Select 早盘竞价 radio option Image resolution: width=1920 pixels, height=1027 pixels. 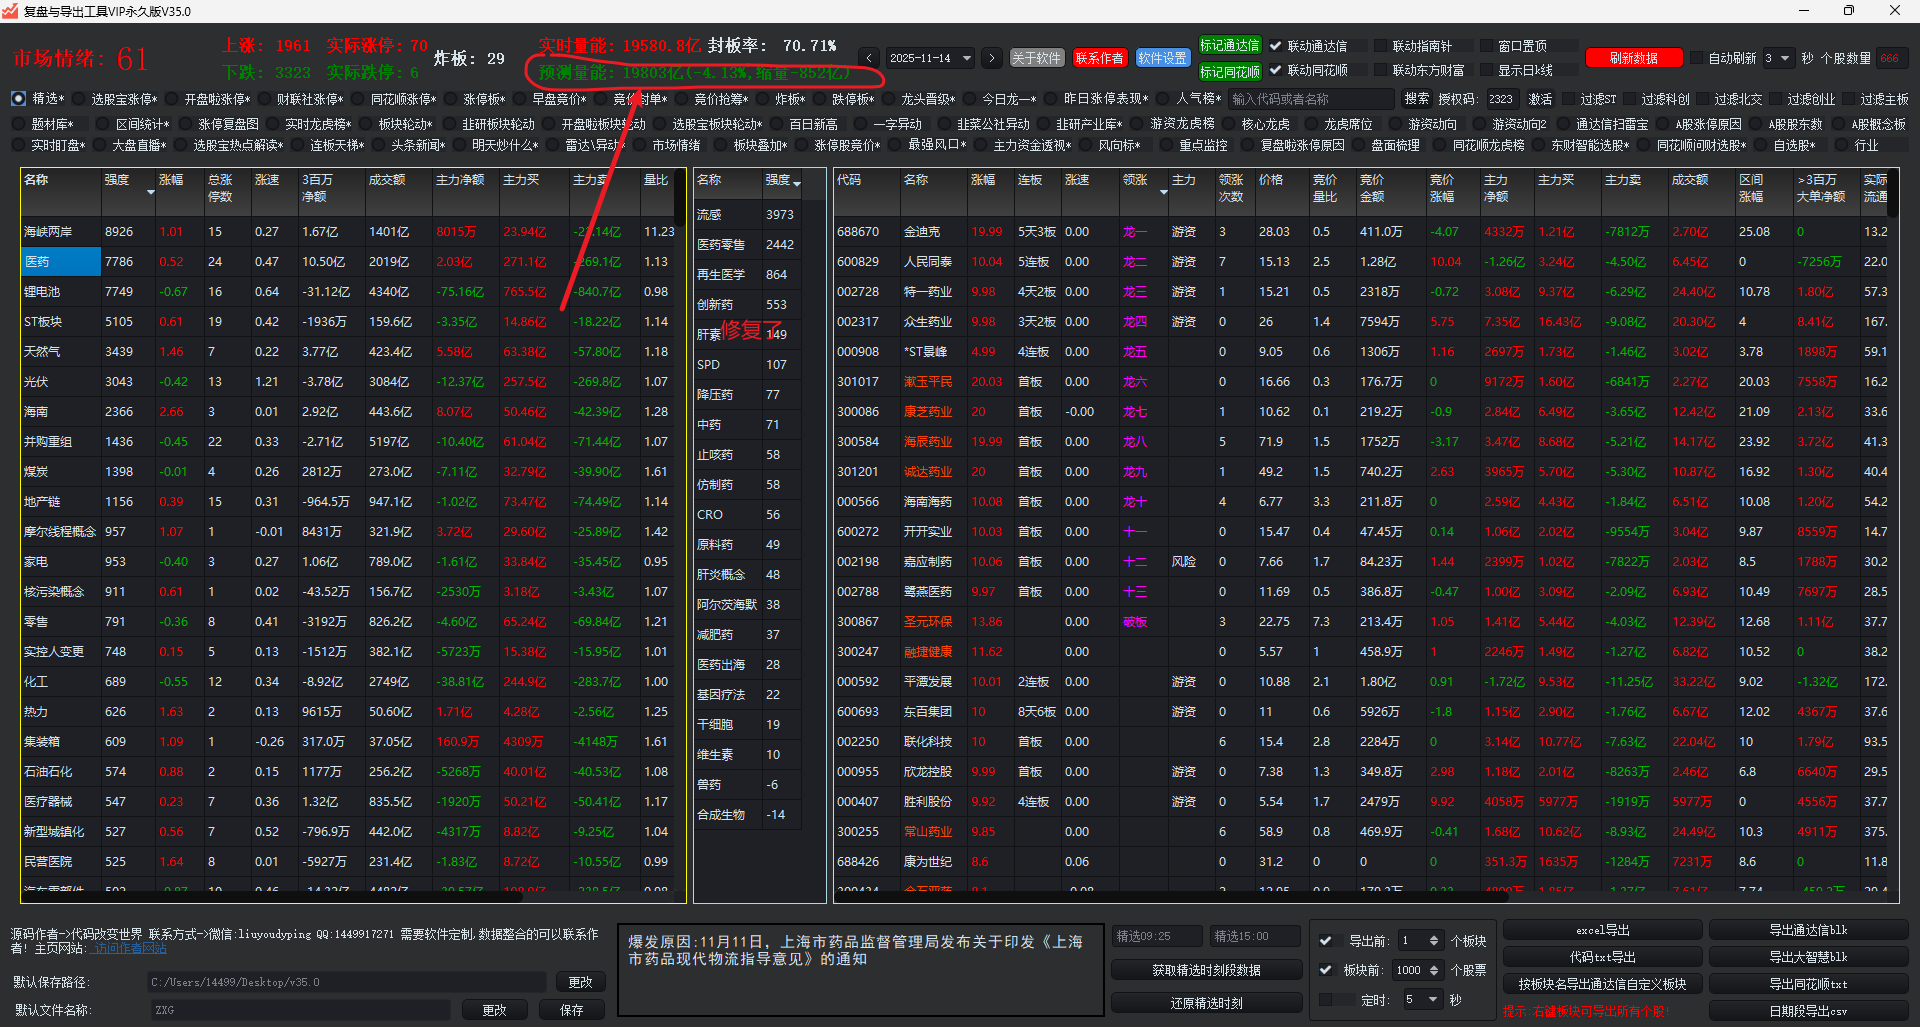click(519, 98)
